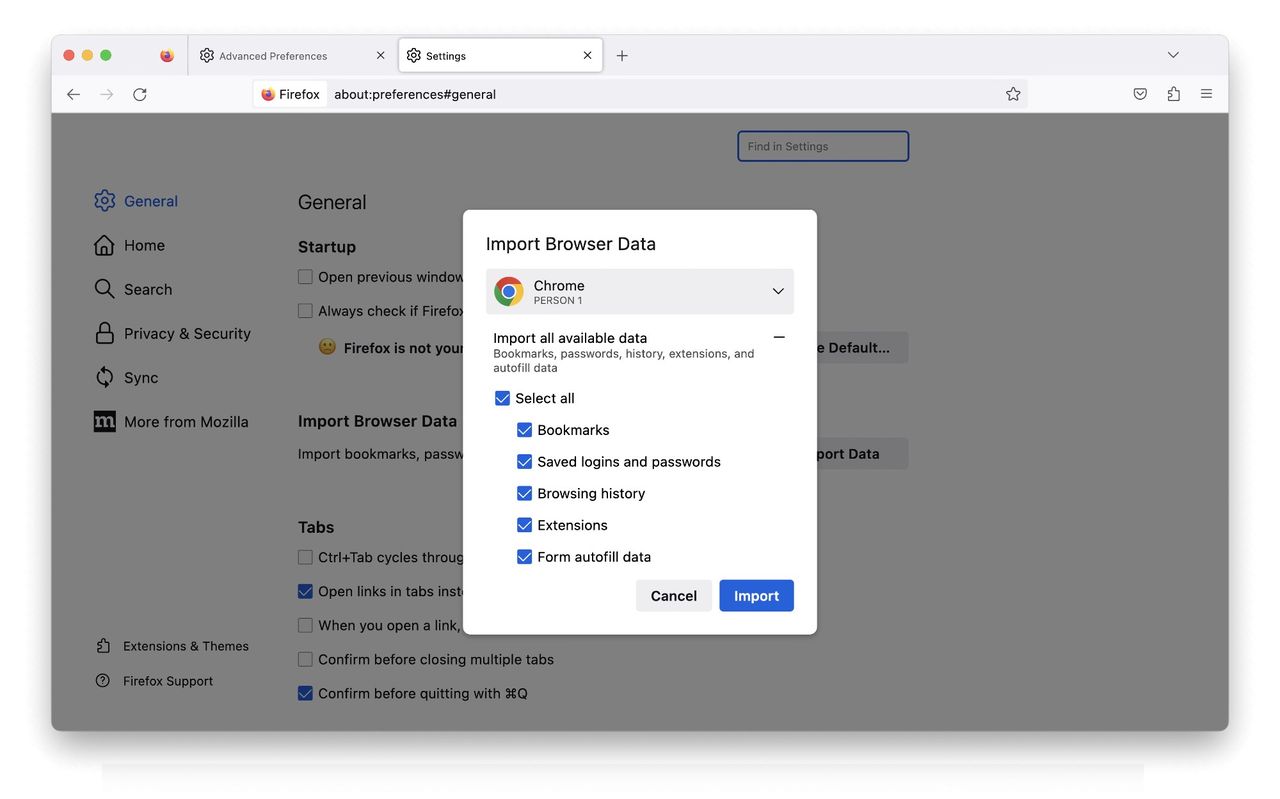Open Firefox Support via question mark icon
Image resolution: width=1280 pixels, height=799 pixels.
(103, 680)
